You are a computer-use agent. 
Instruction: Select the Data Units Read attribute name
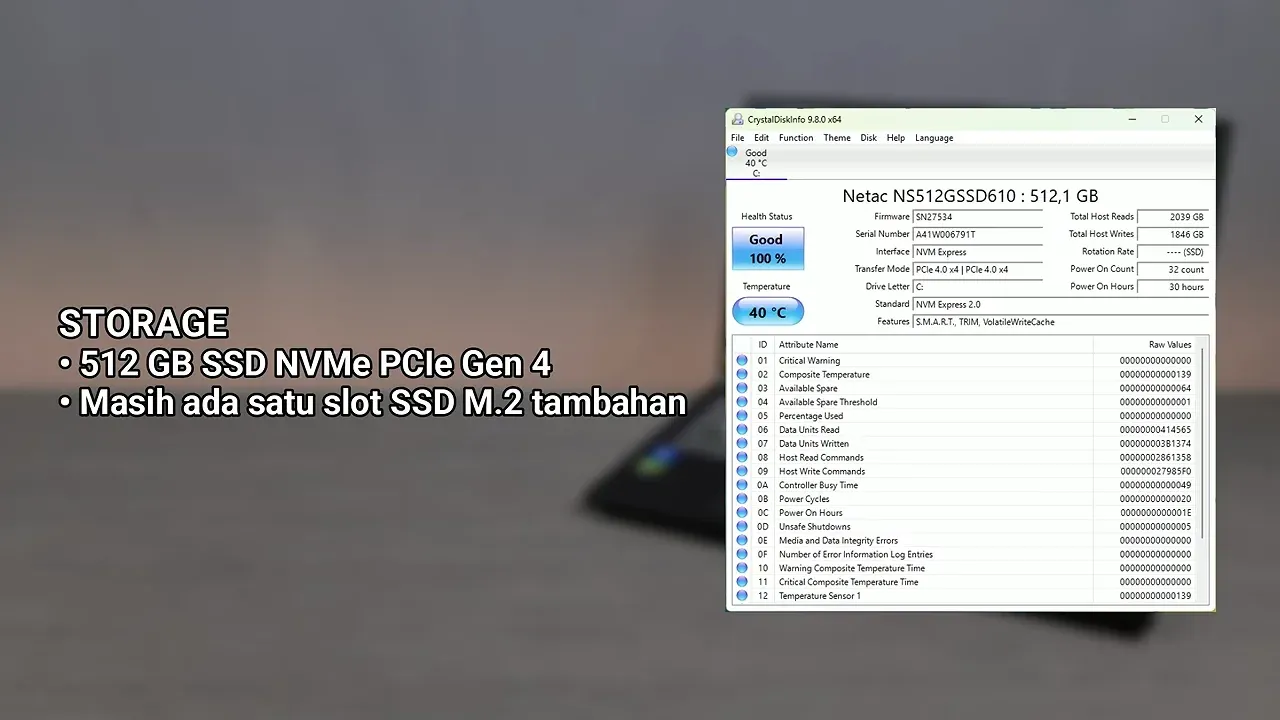point(809,430)
